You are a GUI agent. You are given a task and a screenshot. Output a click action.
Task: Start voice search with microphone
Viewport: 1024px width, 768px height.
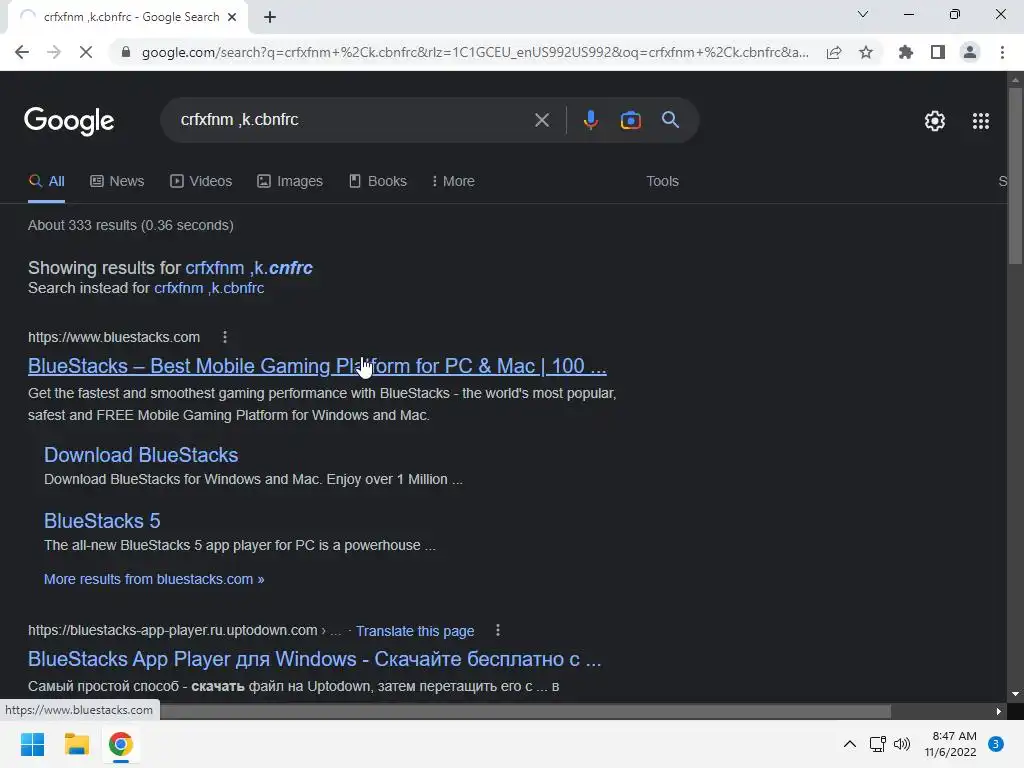590,120
